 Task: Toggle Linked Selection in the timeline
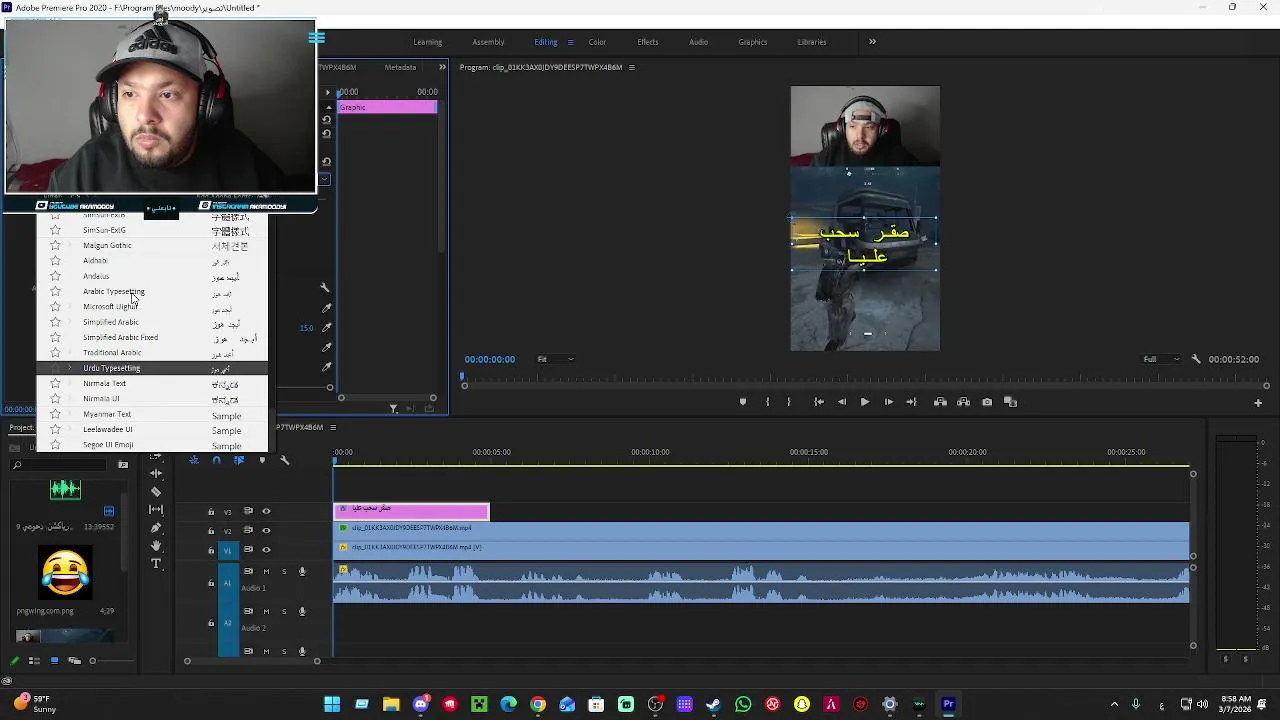(239, 460)
